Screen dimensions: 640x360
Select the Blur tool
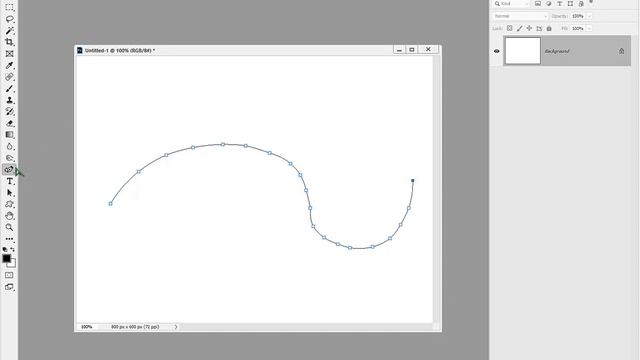tap(9, 146)
